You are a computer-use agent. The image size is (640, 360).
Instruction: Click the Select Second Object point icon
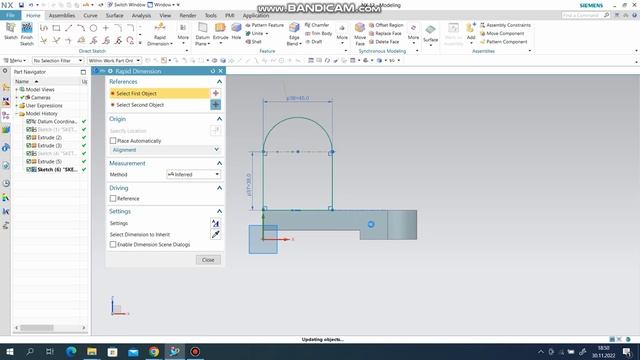click(216, 105)
